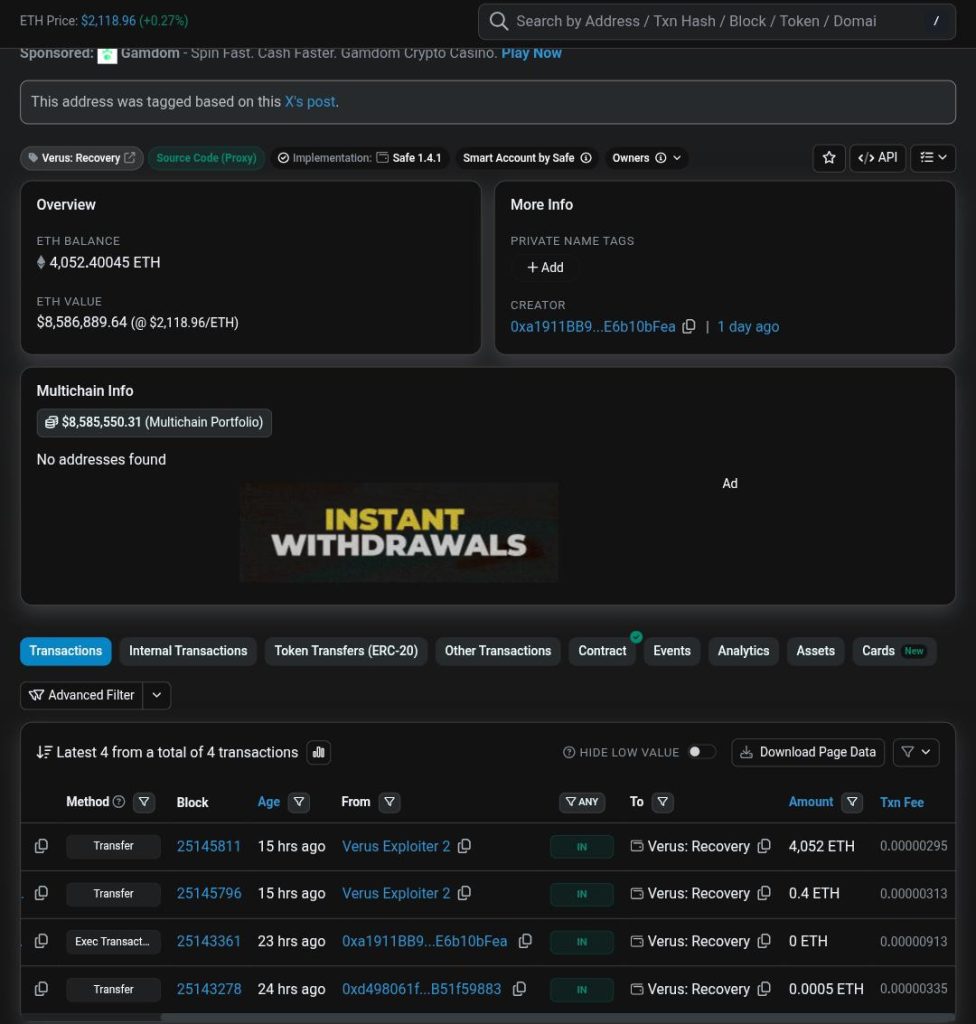The image size is (976, 1024).
Task: Open the Analytics tab
Action: [x=743, y=651]
